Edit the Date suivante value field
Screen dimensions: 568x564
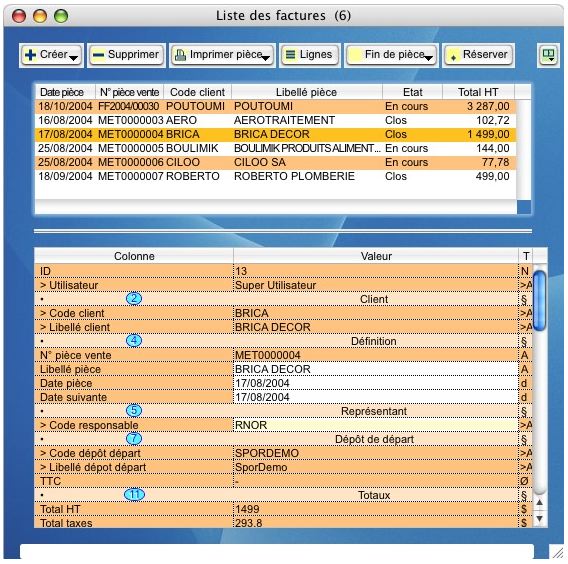point(376,397)
